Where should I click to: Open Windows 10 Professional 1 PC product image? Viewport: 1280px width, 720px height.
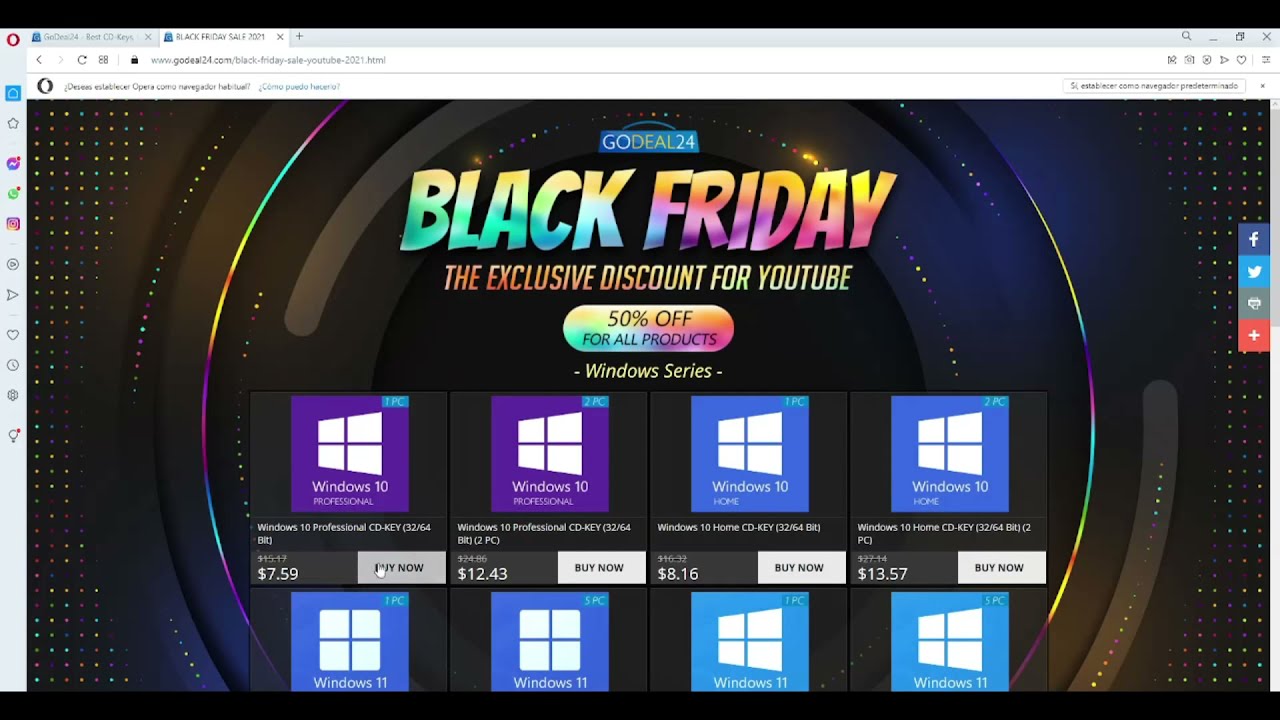click(350, 454)
